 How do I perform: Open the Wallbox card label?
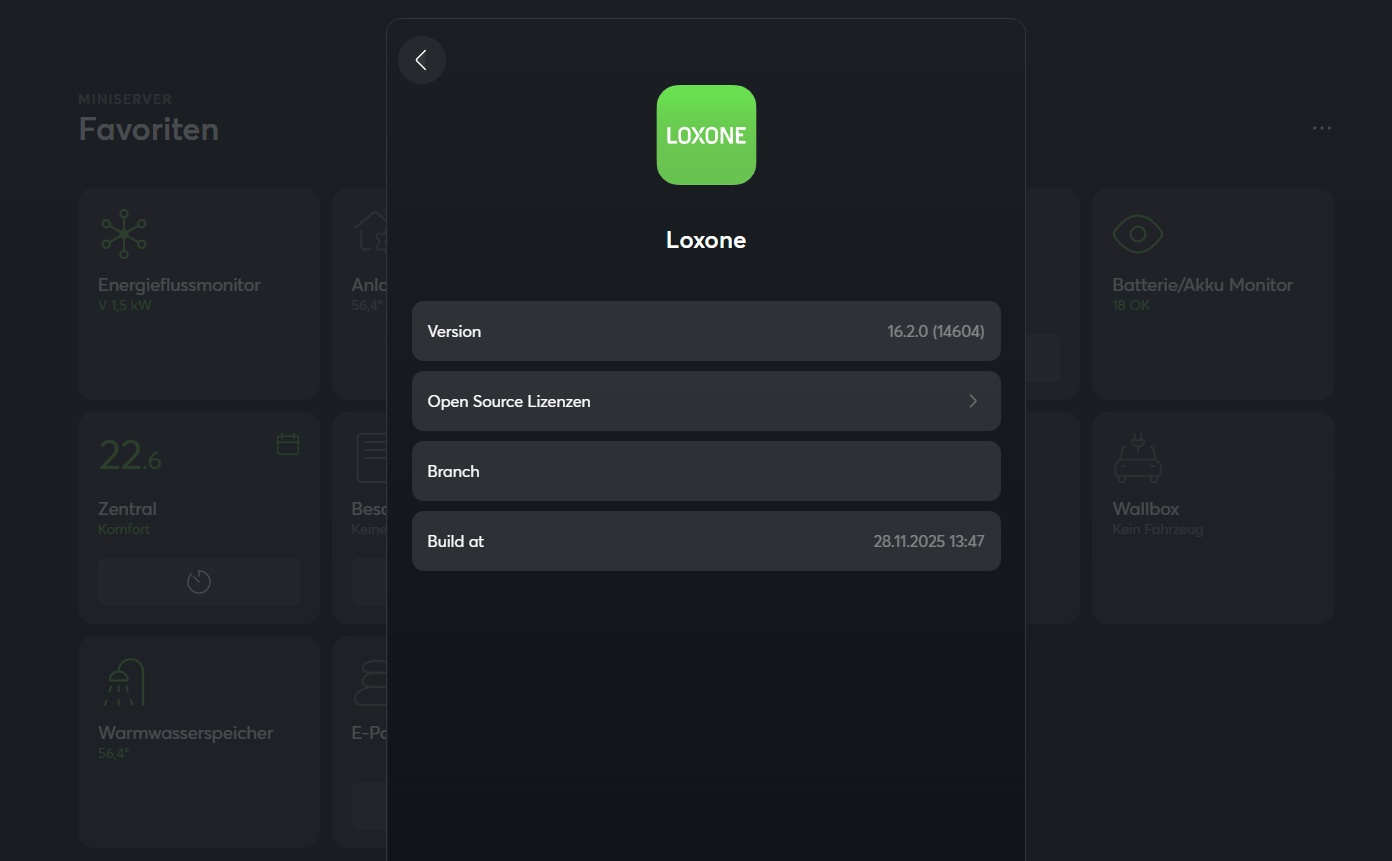click(1146, 509)
